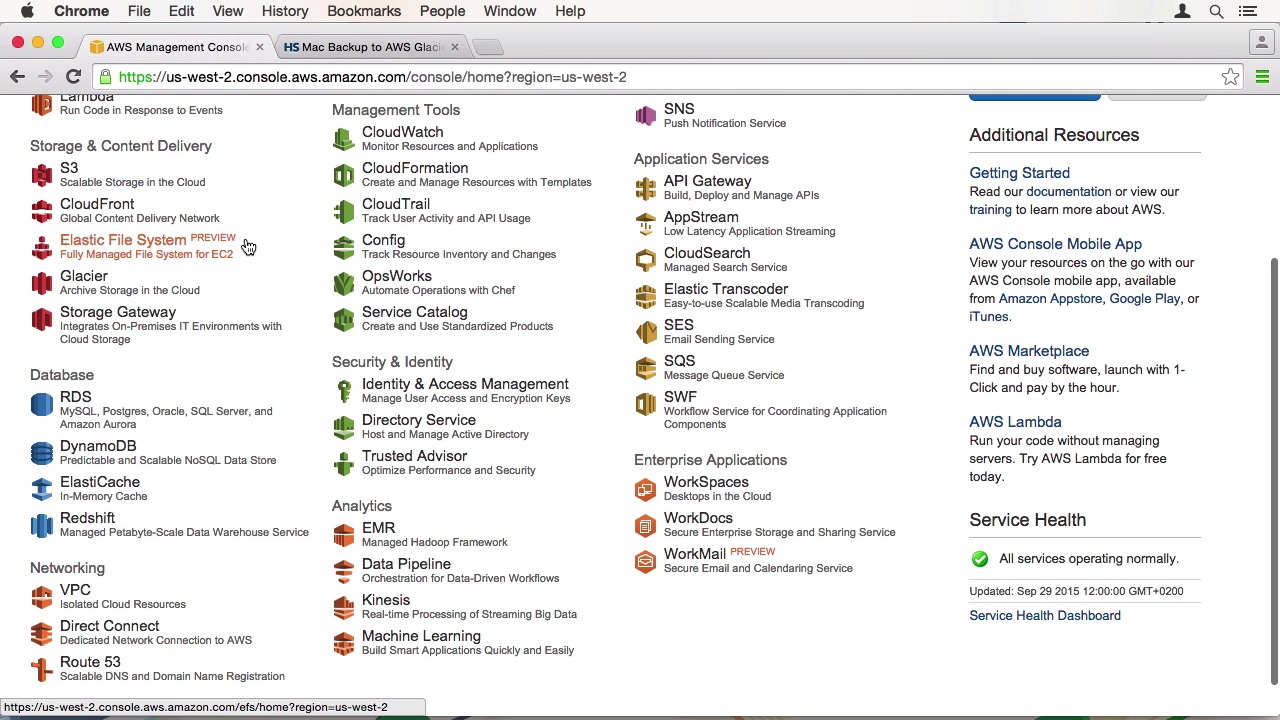Click the OpsWorks icon

click(344, 283)
